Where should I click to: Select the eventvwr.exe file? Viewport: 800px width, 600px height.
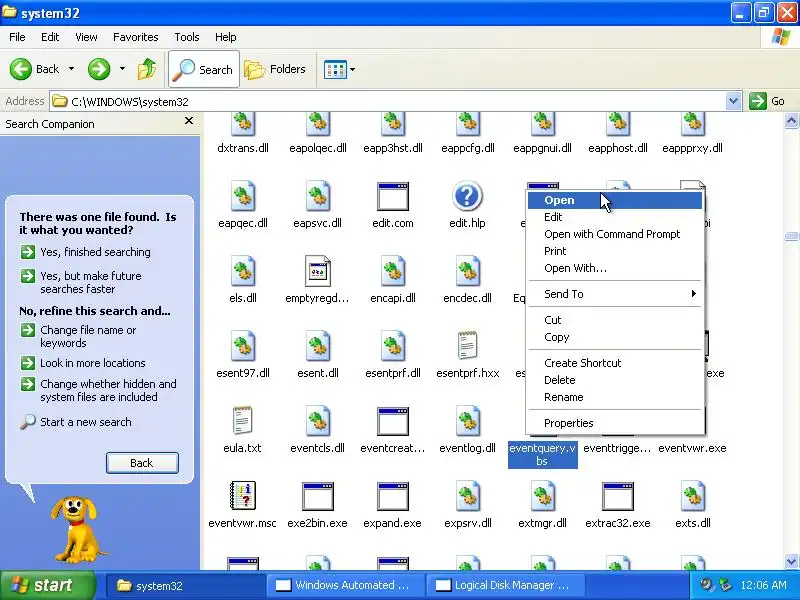(692, 448)
